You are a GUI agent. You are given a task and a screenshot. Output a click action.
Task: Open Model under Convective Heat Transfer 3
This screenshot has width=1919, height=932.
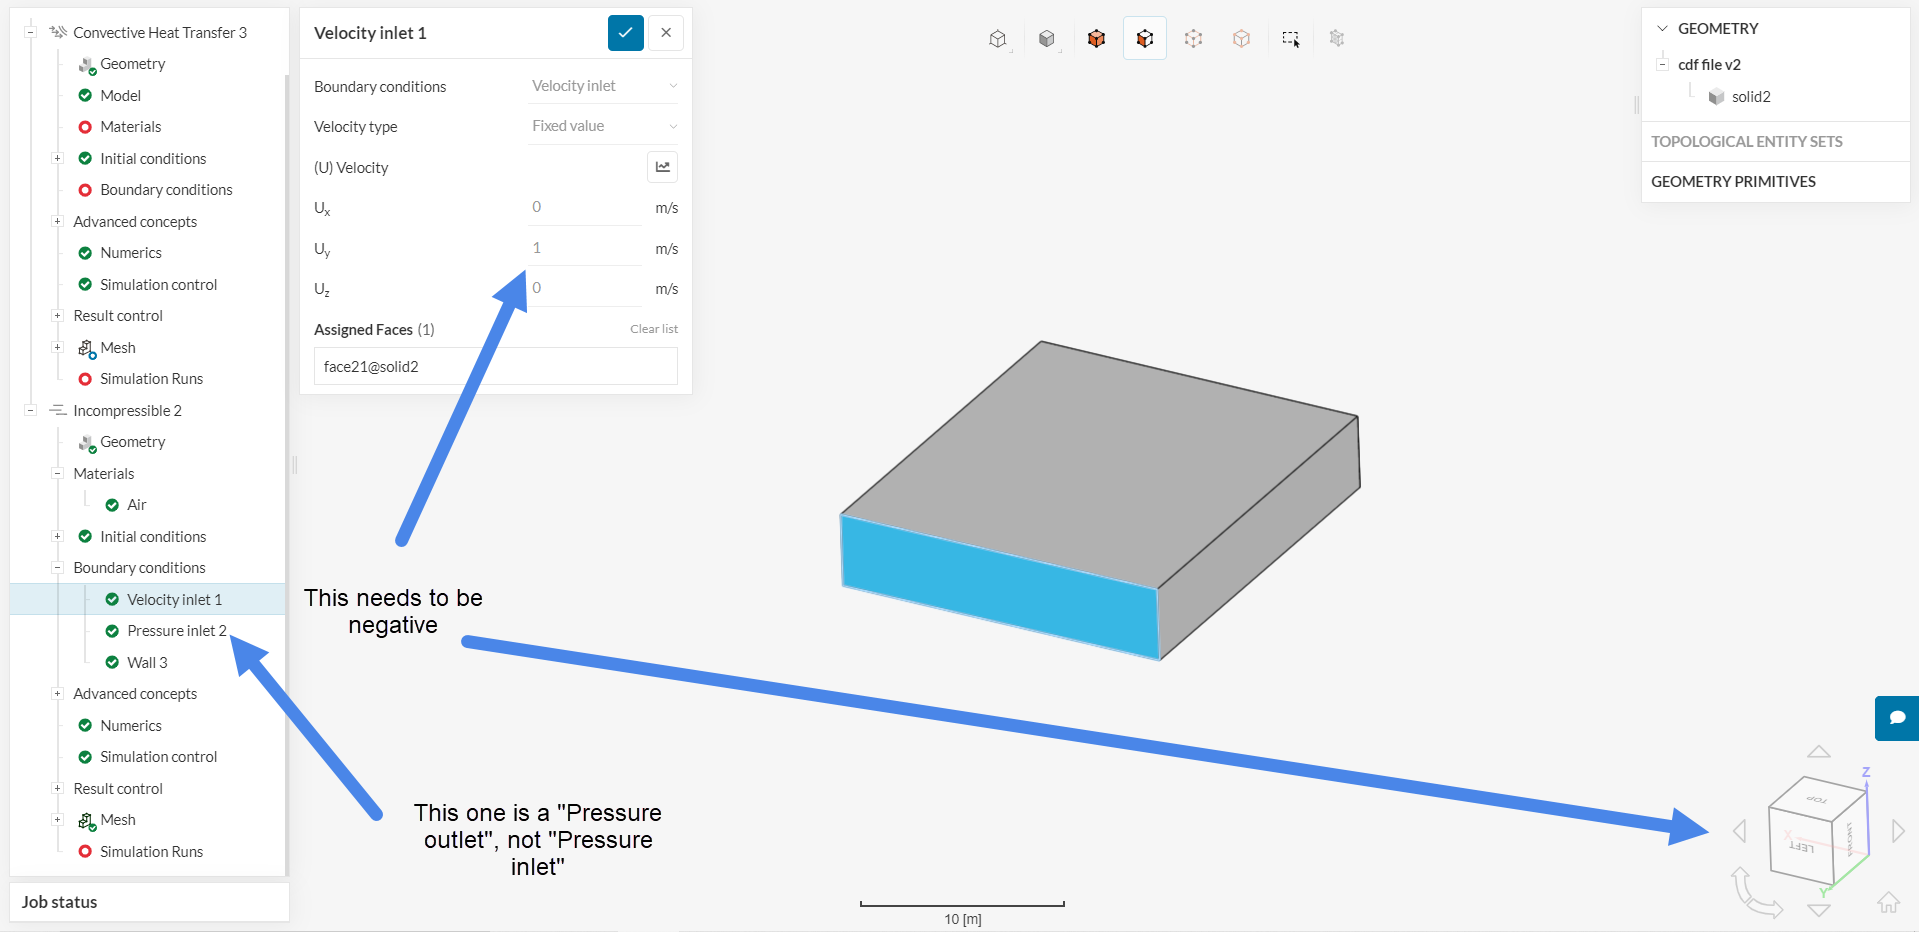(x=120, y=95)
